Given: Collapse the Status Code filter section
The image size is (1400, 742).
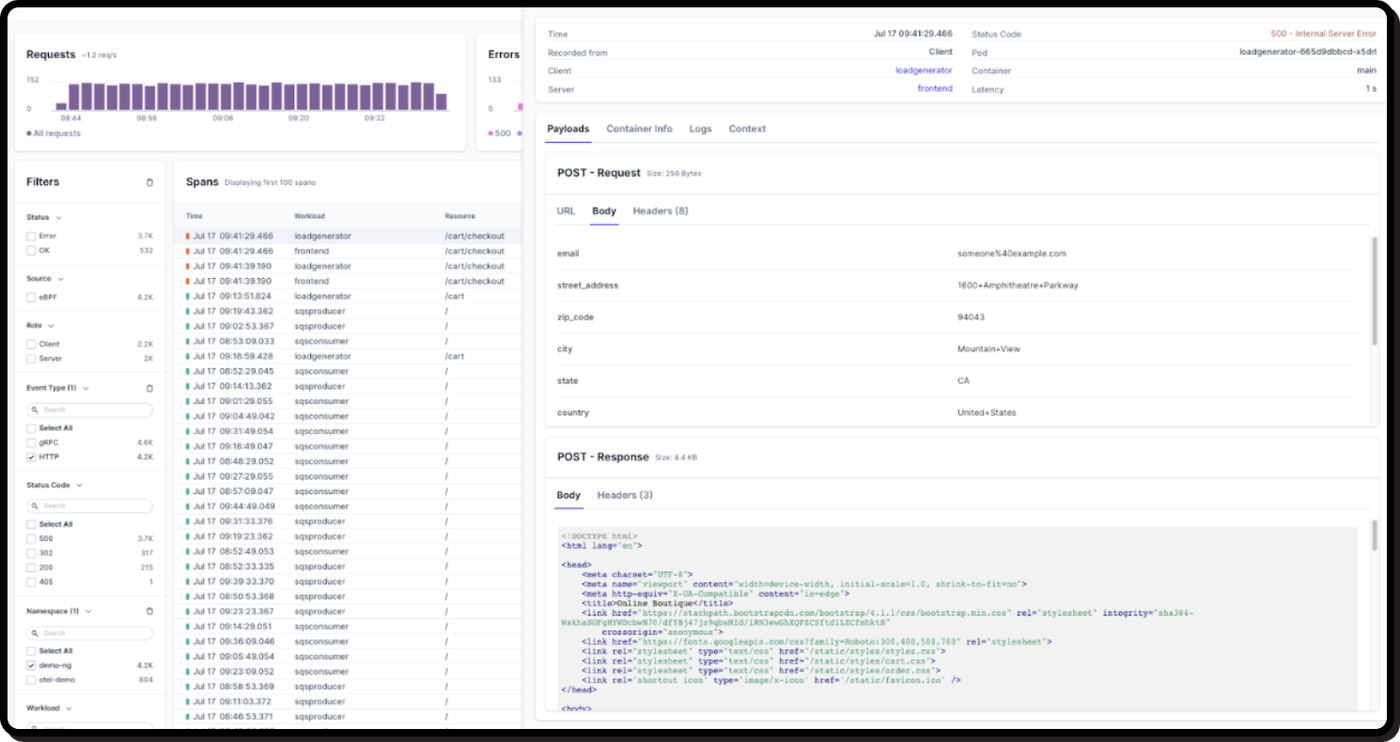Looking at the screenshot, I should coord(79,485).
